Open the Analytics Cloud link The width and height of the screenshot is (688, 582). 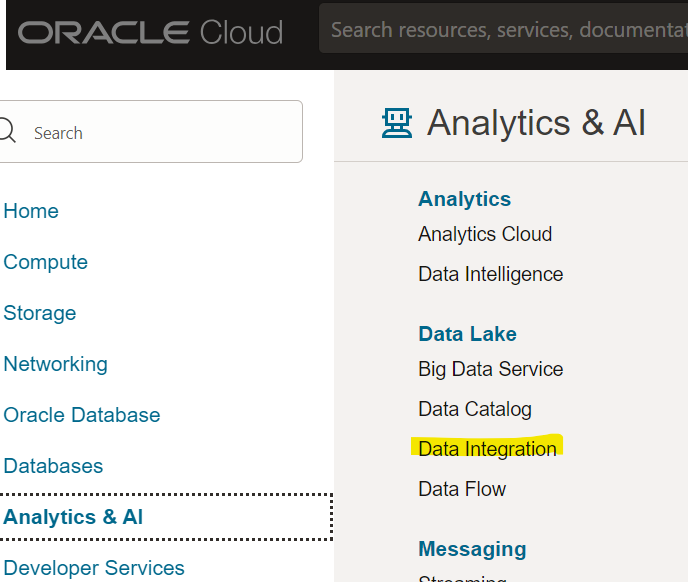click(485, 234)
